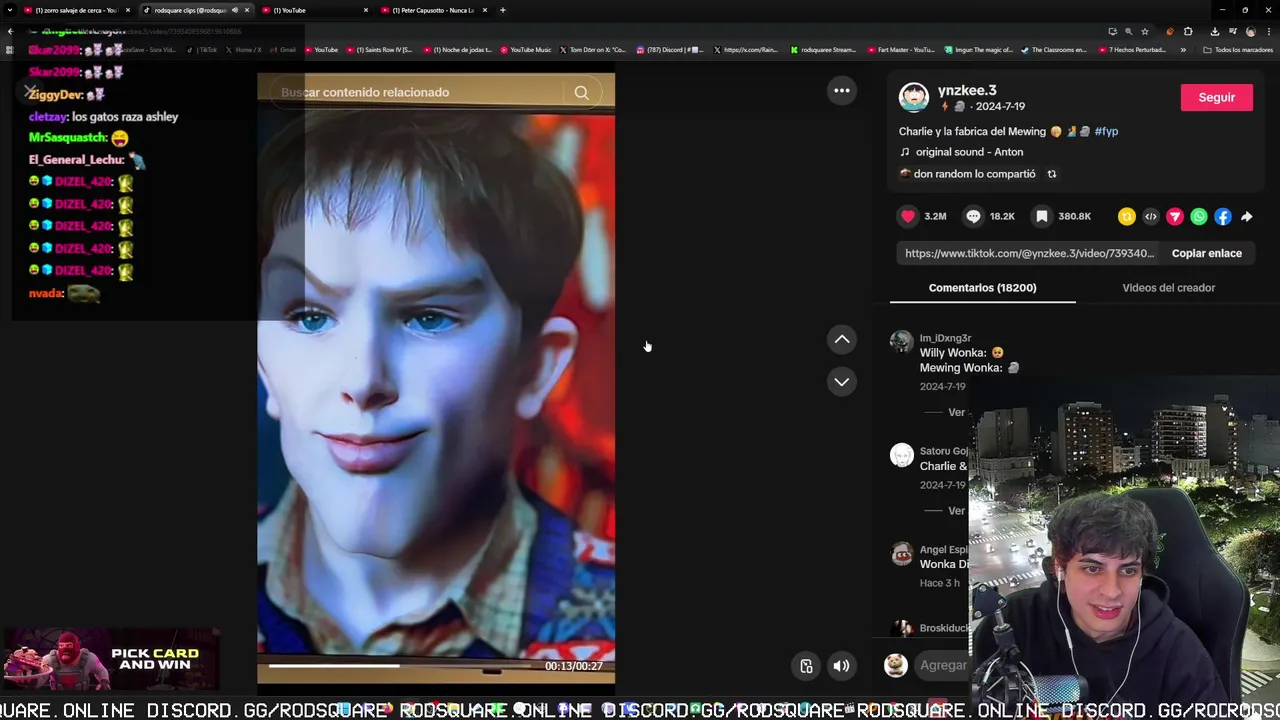
Task: Open comments via the speech bubble icon
Action: (973, 216)
